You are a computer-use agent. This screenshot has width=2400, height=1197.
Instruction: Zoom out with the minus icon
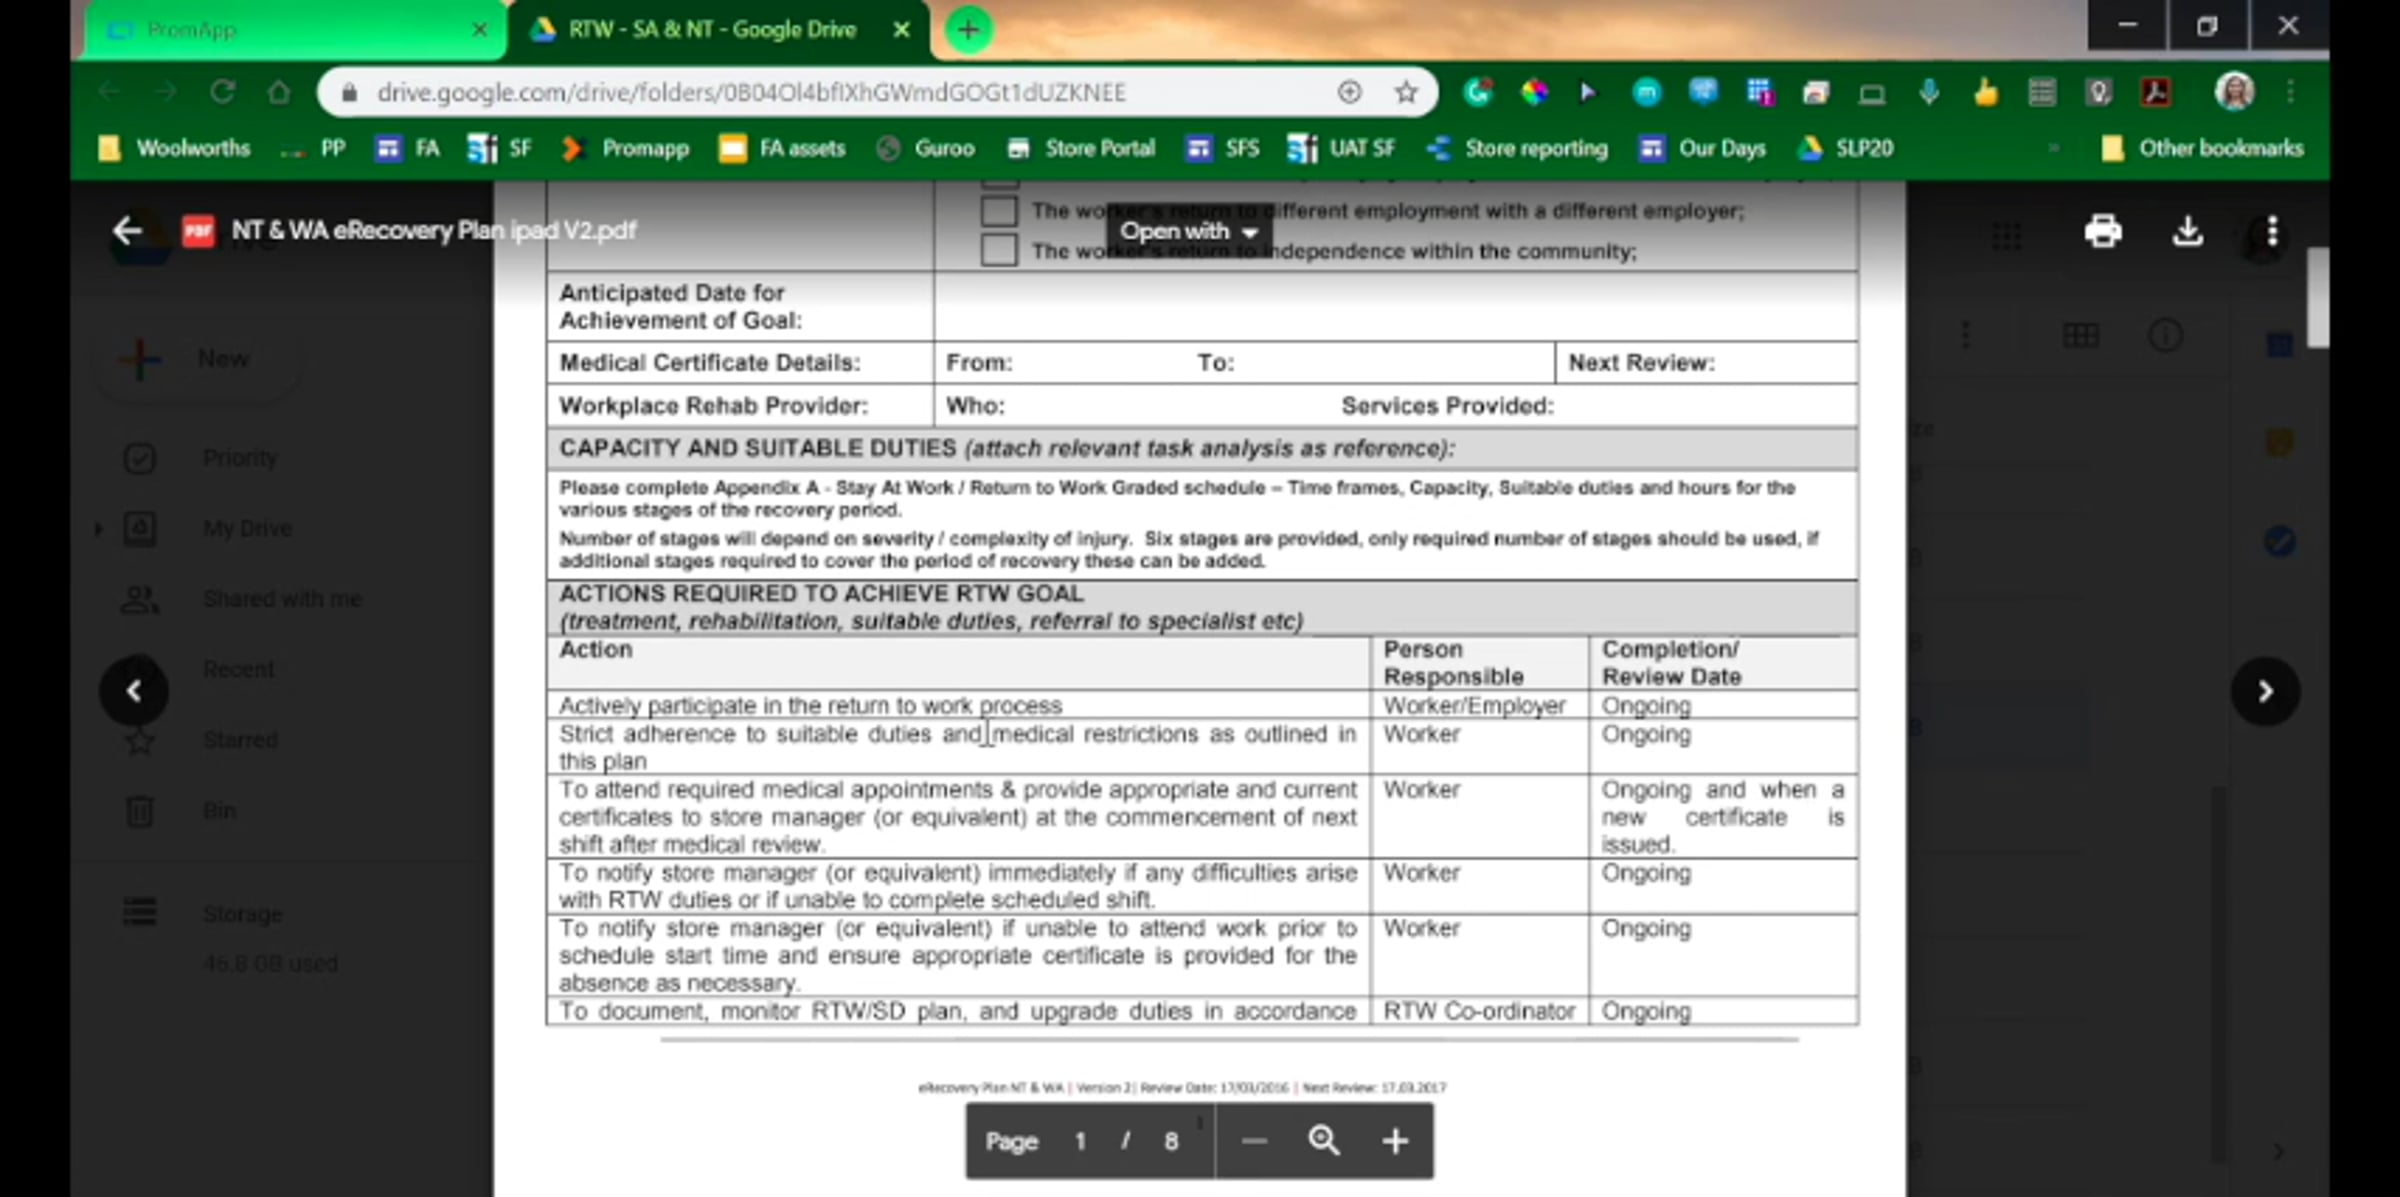point(1254,1141)
